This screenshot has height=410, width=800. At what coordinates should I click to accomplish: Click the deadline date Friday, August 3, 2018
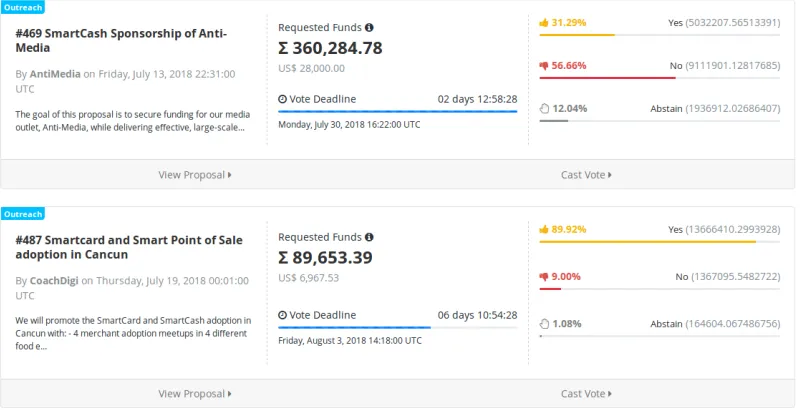pos(350,340)
